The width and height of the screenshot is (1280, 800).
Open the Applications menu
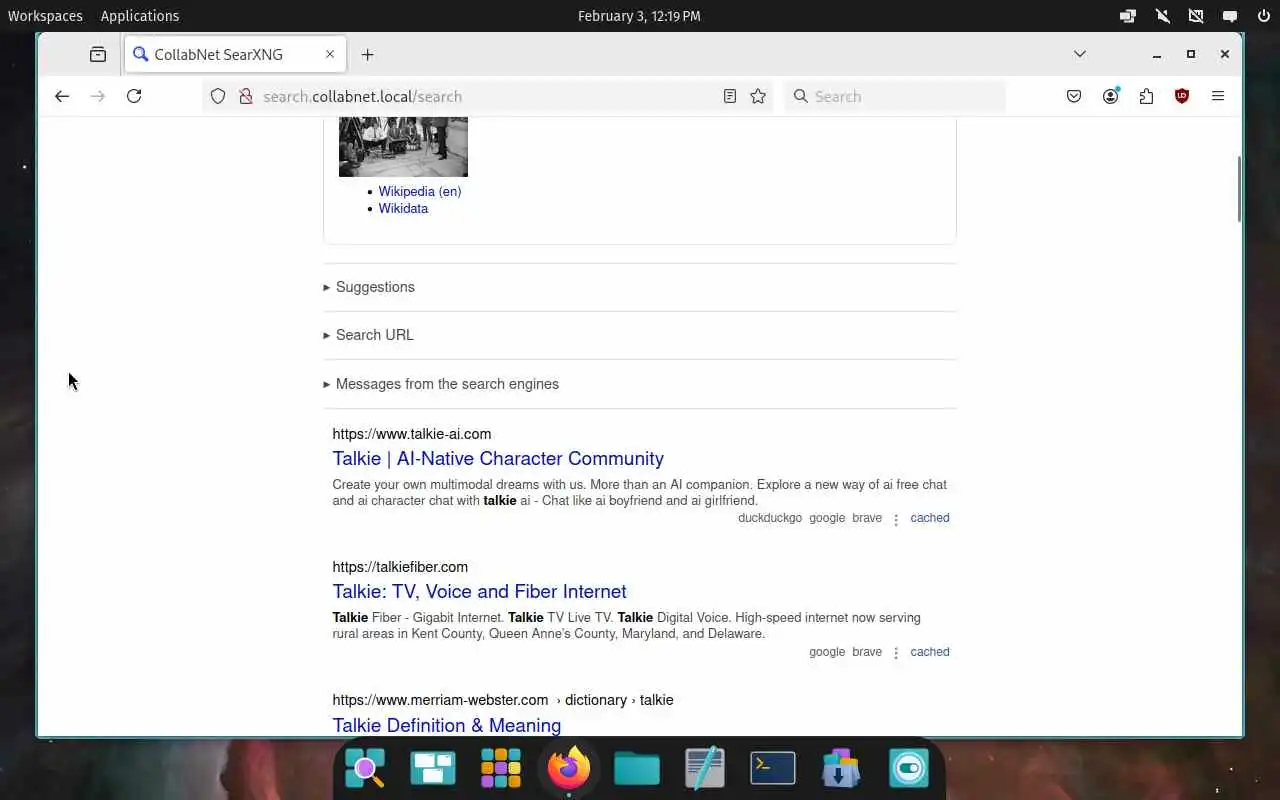click(x=140, y=16)
